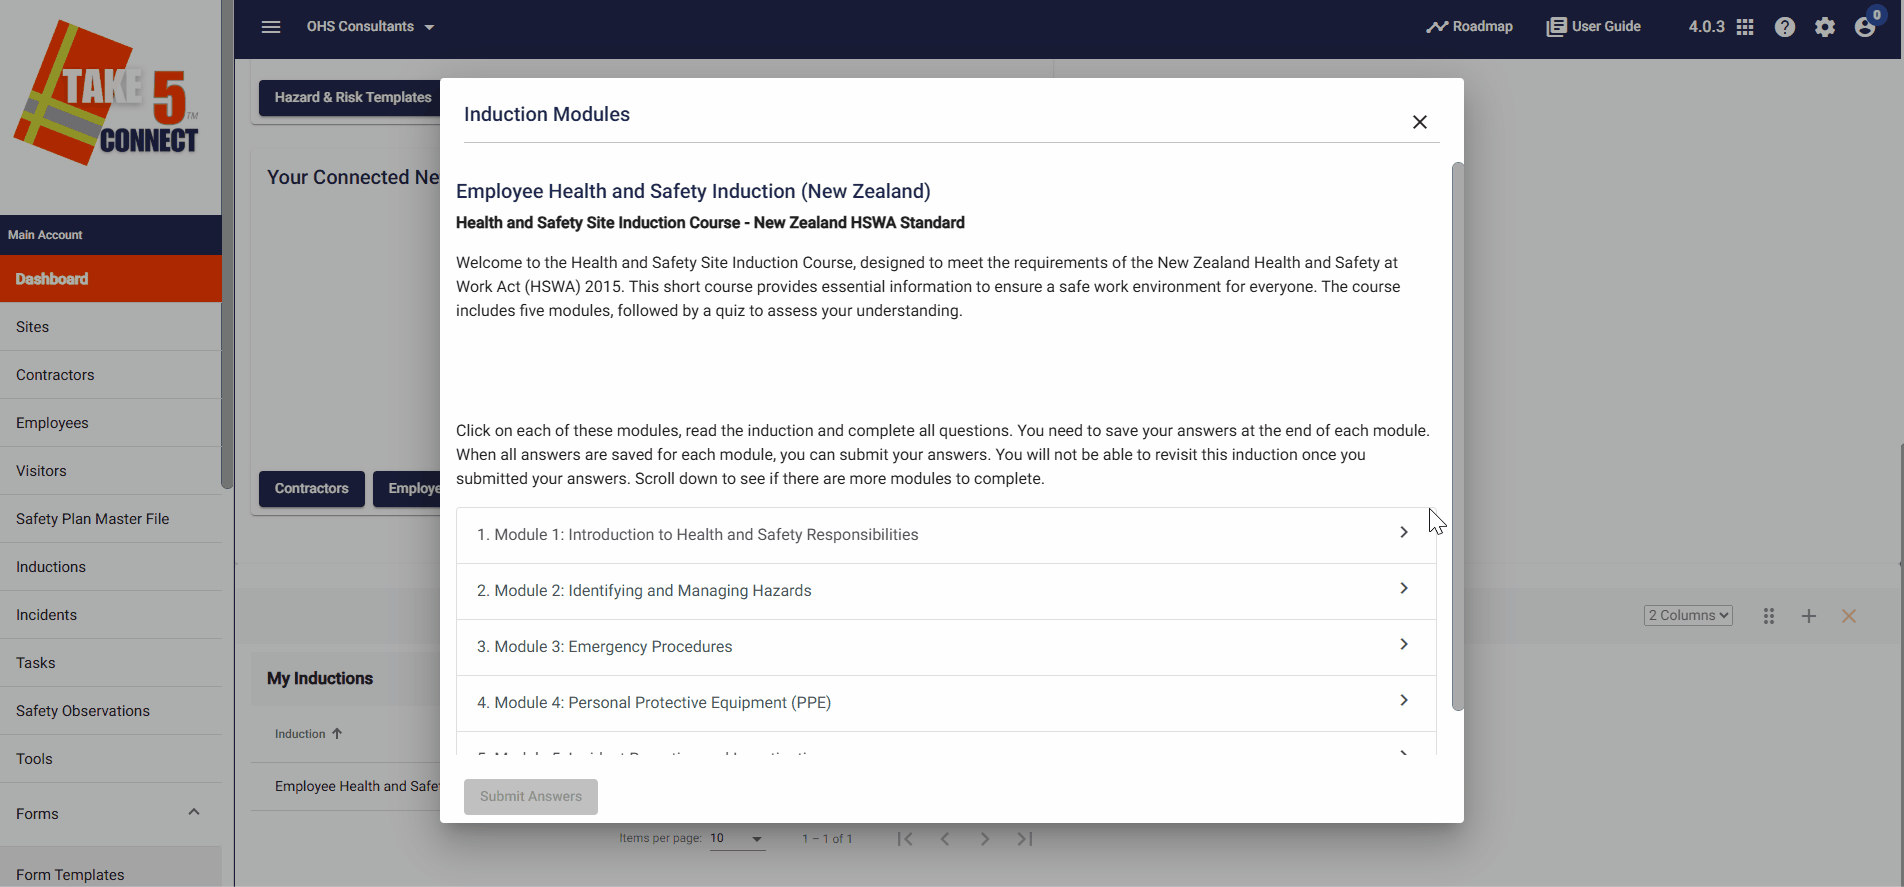Click the Submit Answers button
The height and width of the screenshot is (887, 1904).
(531, 797)
